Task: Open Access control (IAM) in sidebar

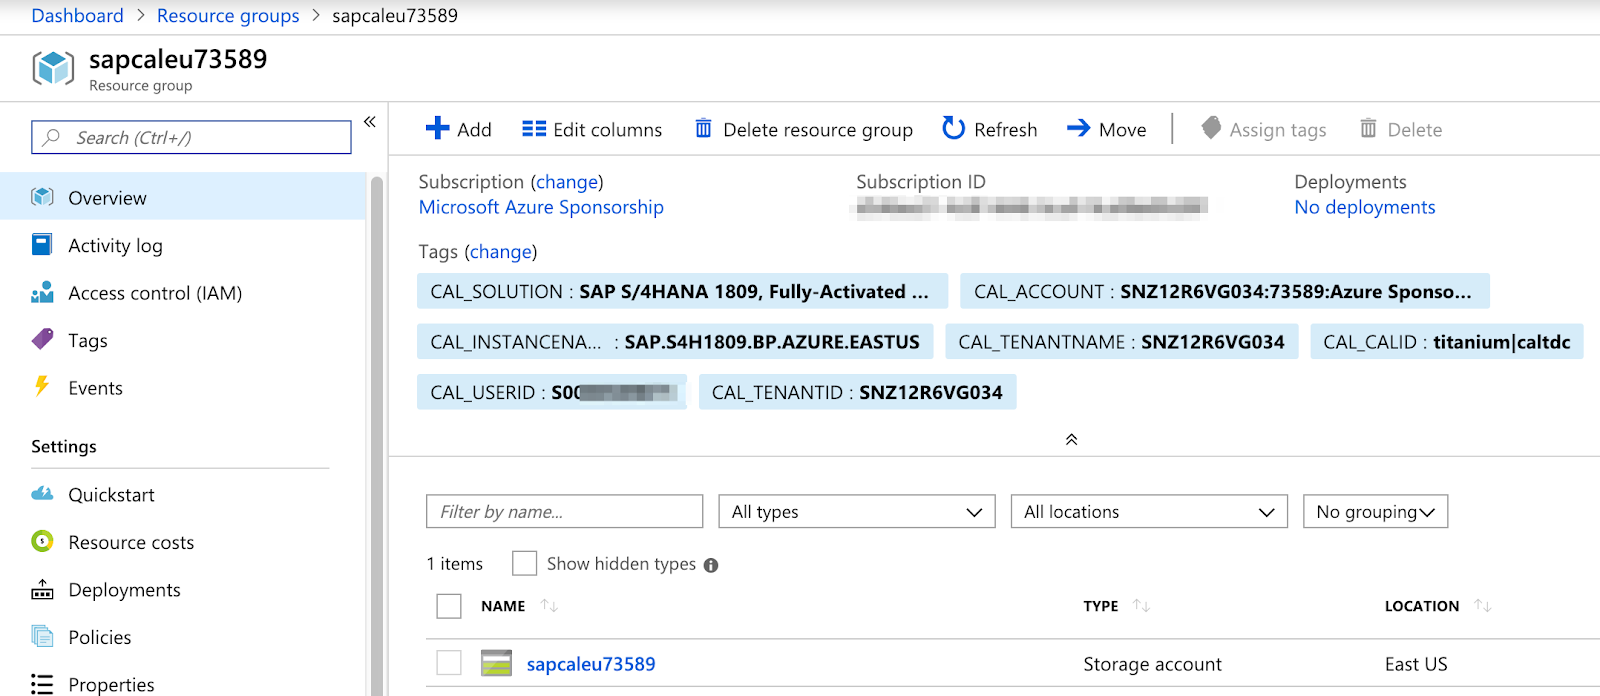Action: (x=155, y=293)
